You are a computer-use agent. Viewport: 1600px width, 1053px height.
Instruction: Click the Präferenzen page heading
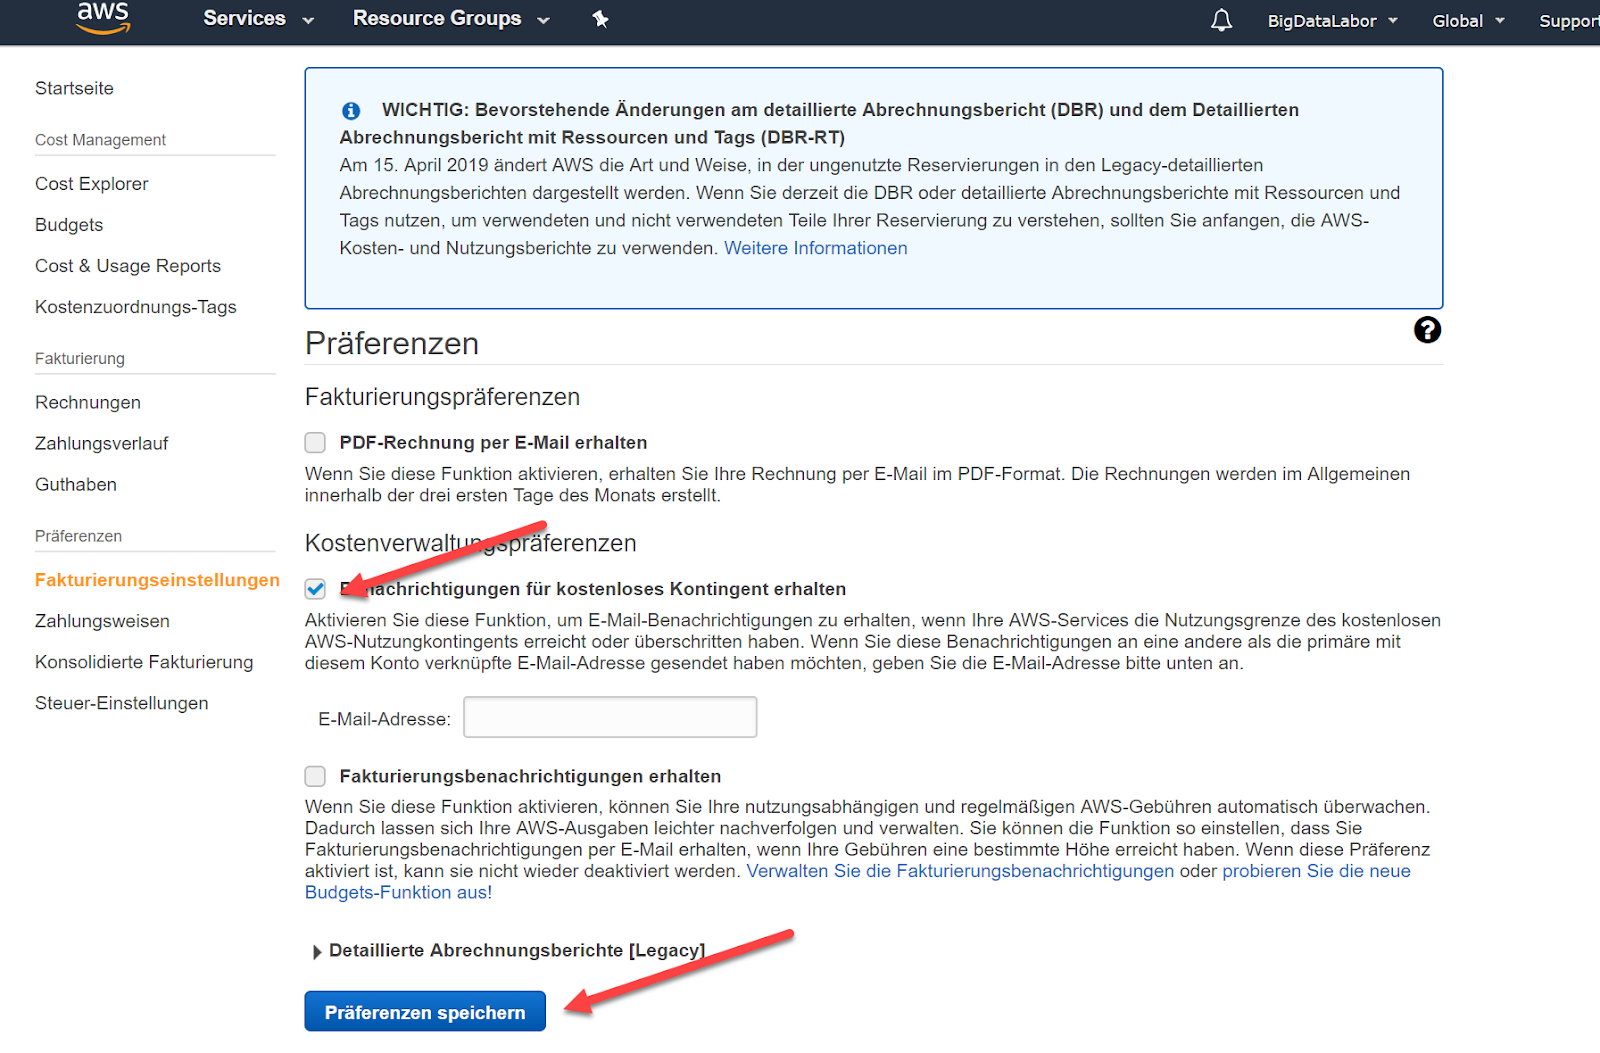[x=392, y=343]
